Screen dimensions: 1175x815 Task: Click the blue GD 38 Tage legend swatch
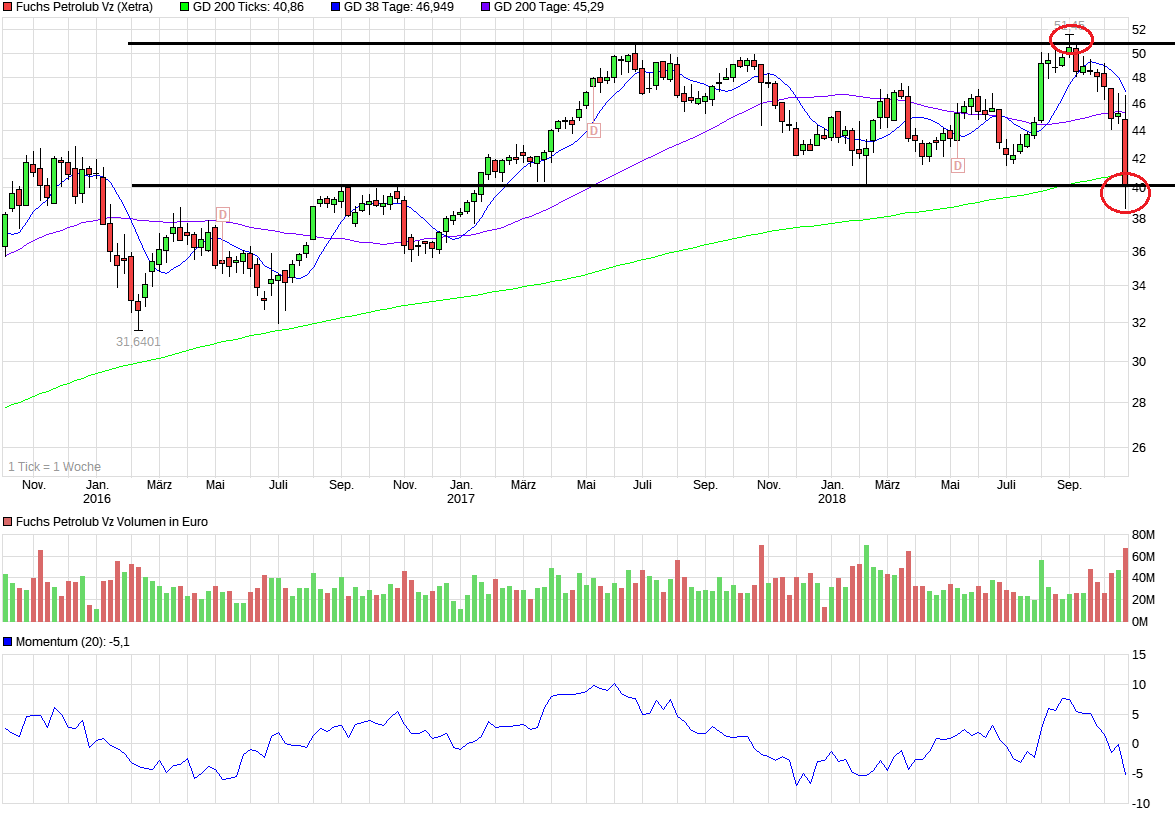click(334, 7)
